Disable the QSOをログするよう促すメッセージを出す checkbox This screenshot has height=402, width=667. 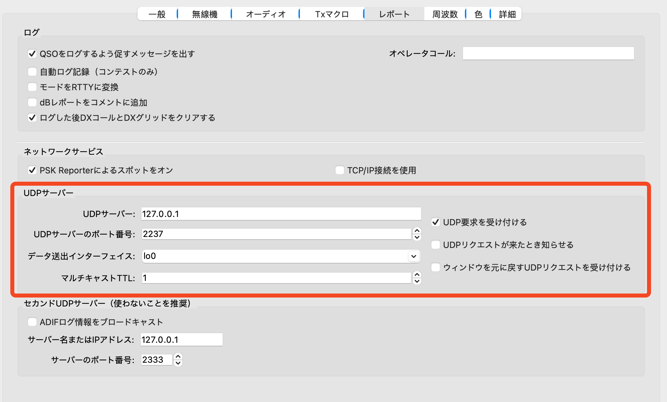[32, 54]
